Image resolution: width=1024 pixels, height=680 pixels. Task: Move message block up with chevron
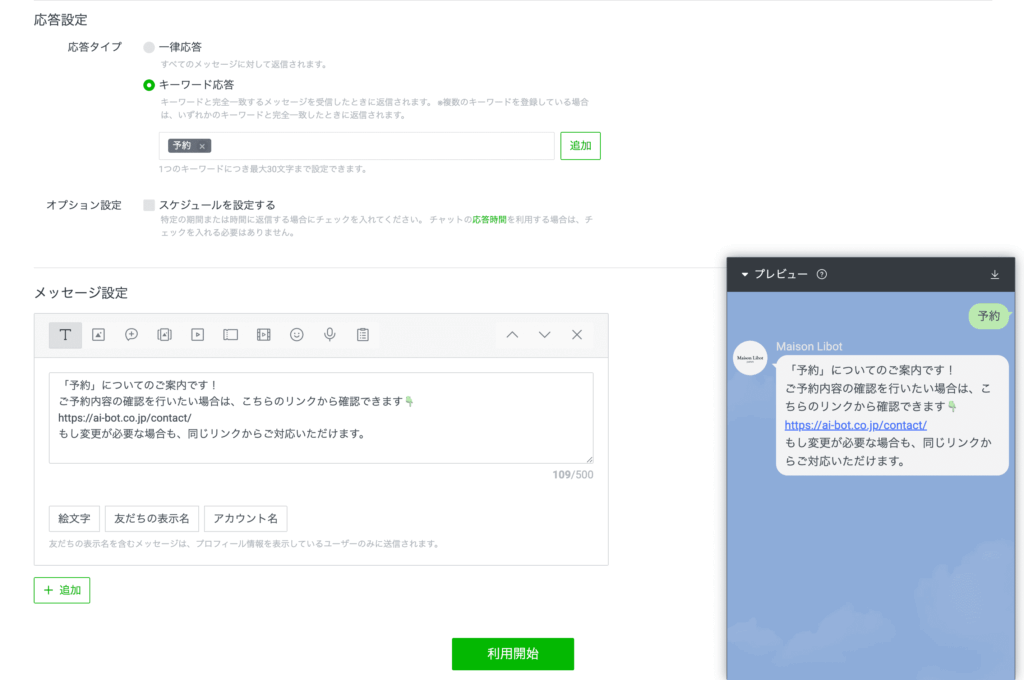pos(512,335)
